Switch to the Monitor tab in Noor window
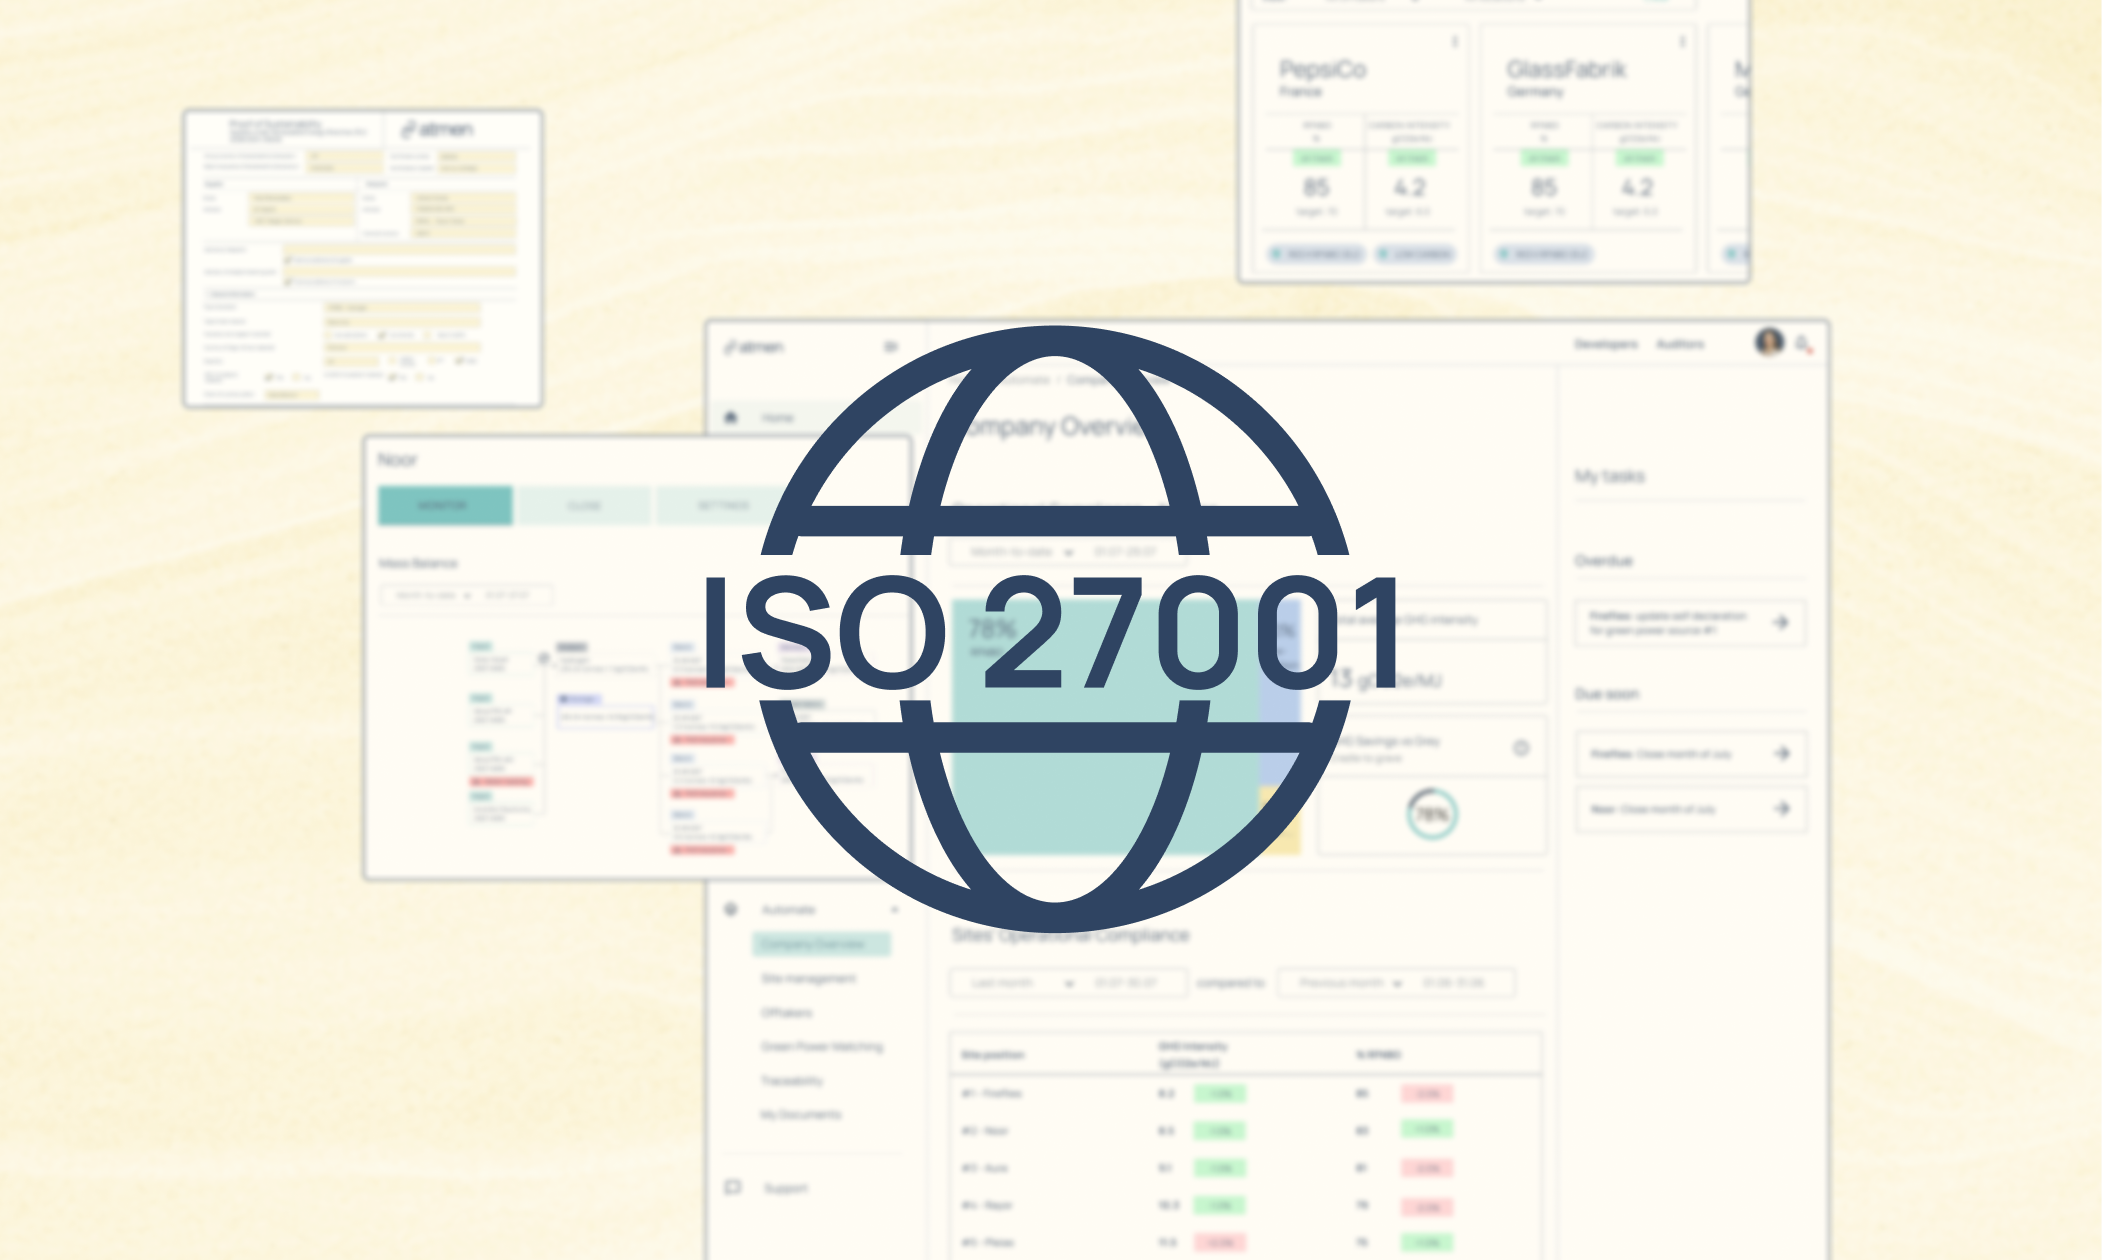The height and width of the screenshot is (1260, 2102). click(x=444, y=505)
